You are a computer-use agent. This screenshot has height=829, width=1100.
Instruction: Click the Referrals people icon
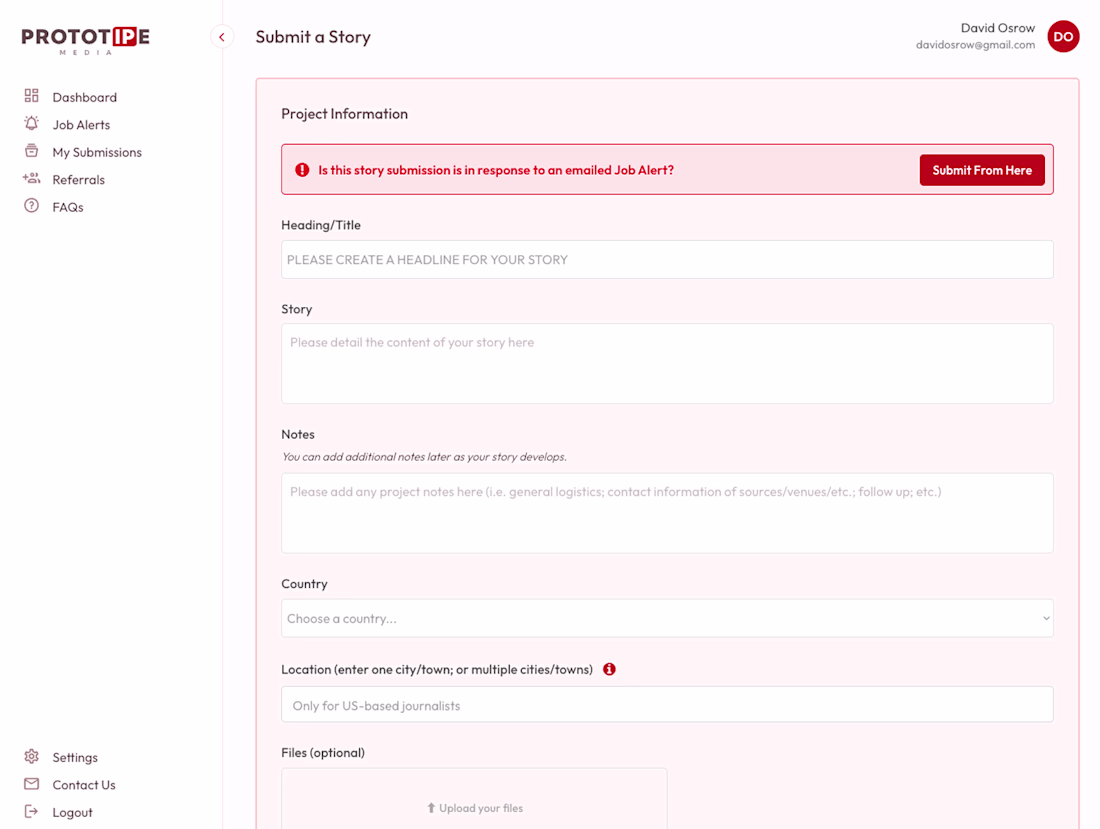(32, 179)
